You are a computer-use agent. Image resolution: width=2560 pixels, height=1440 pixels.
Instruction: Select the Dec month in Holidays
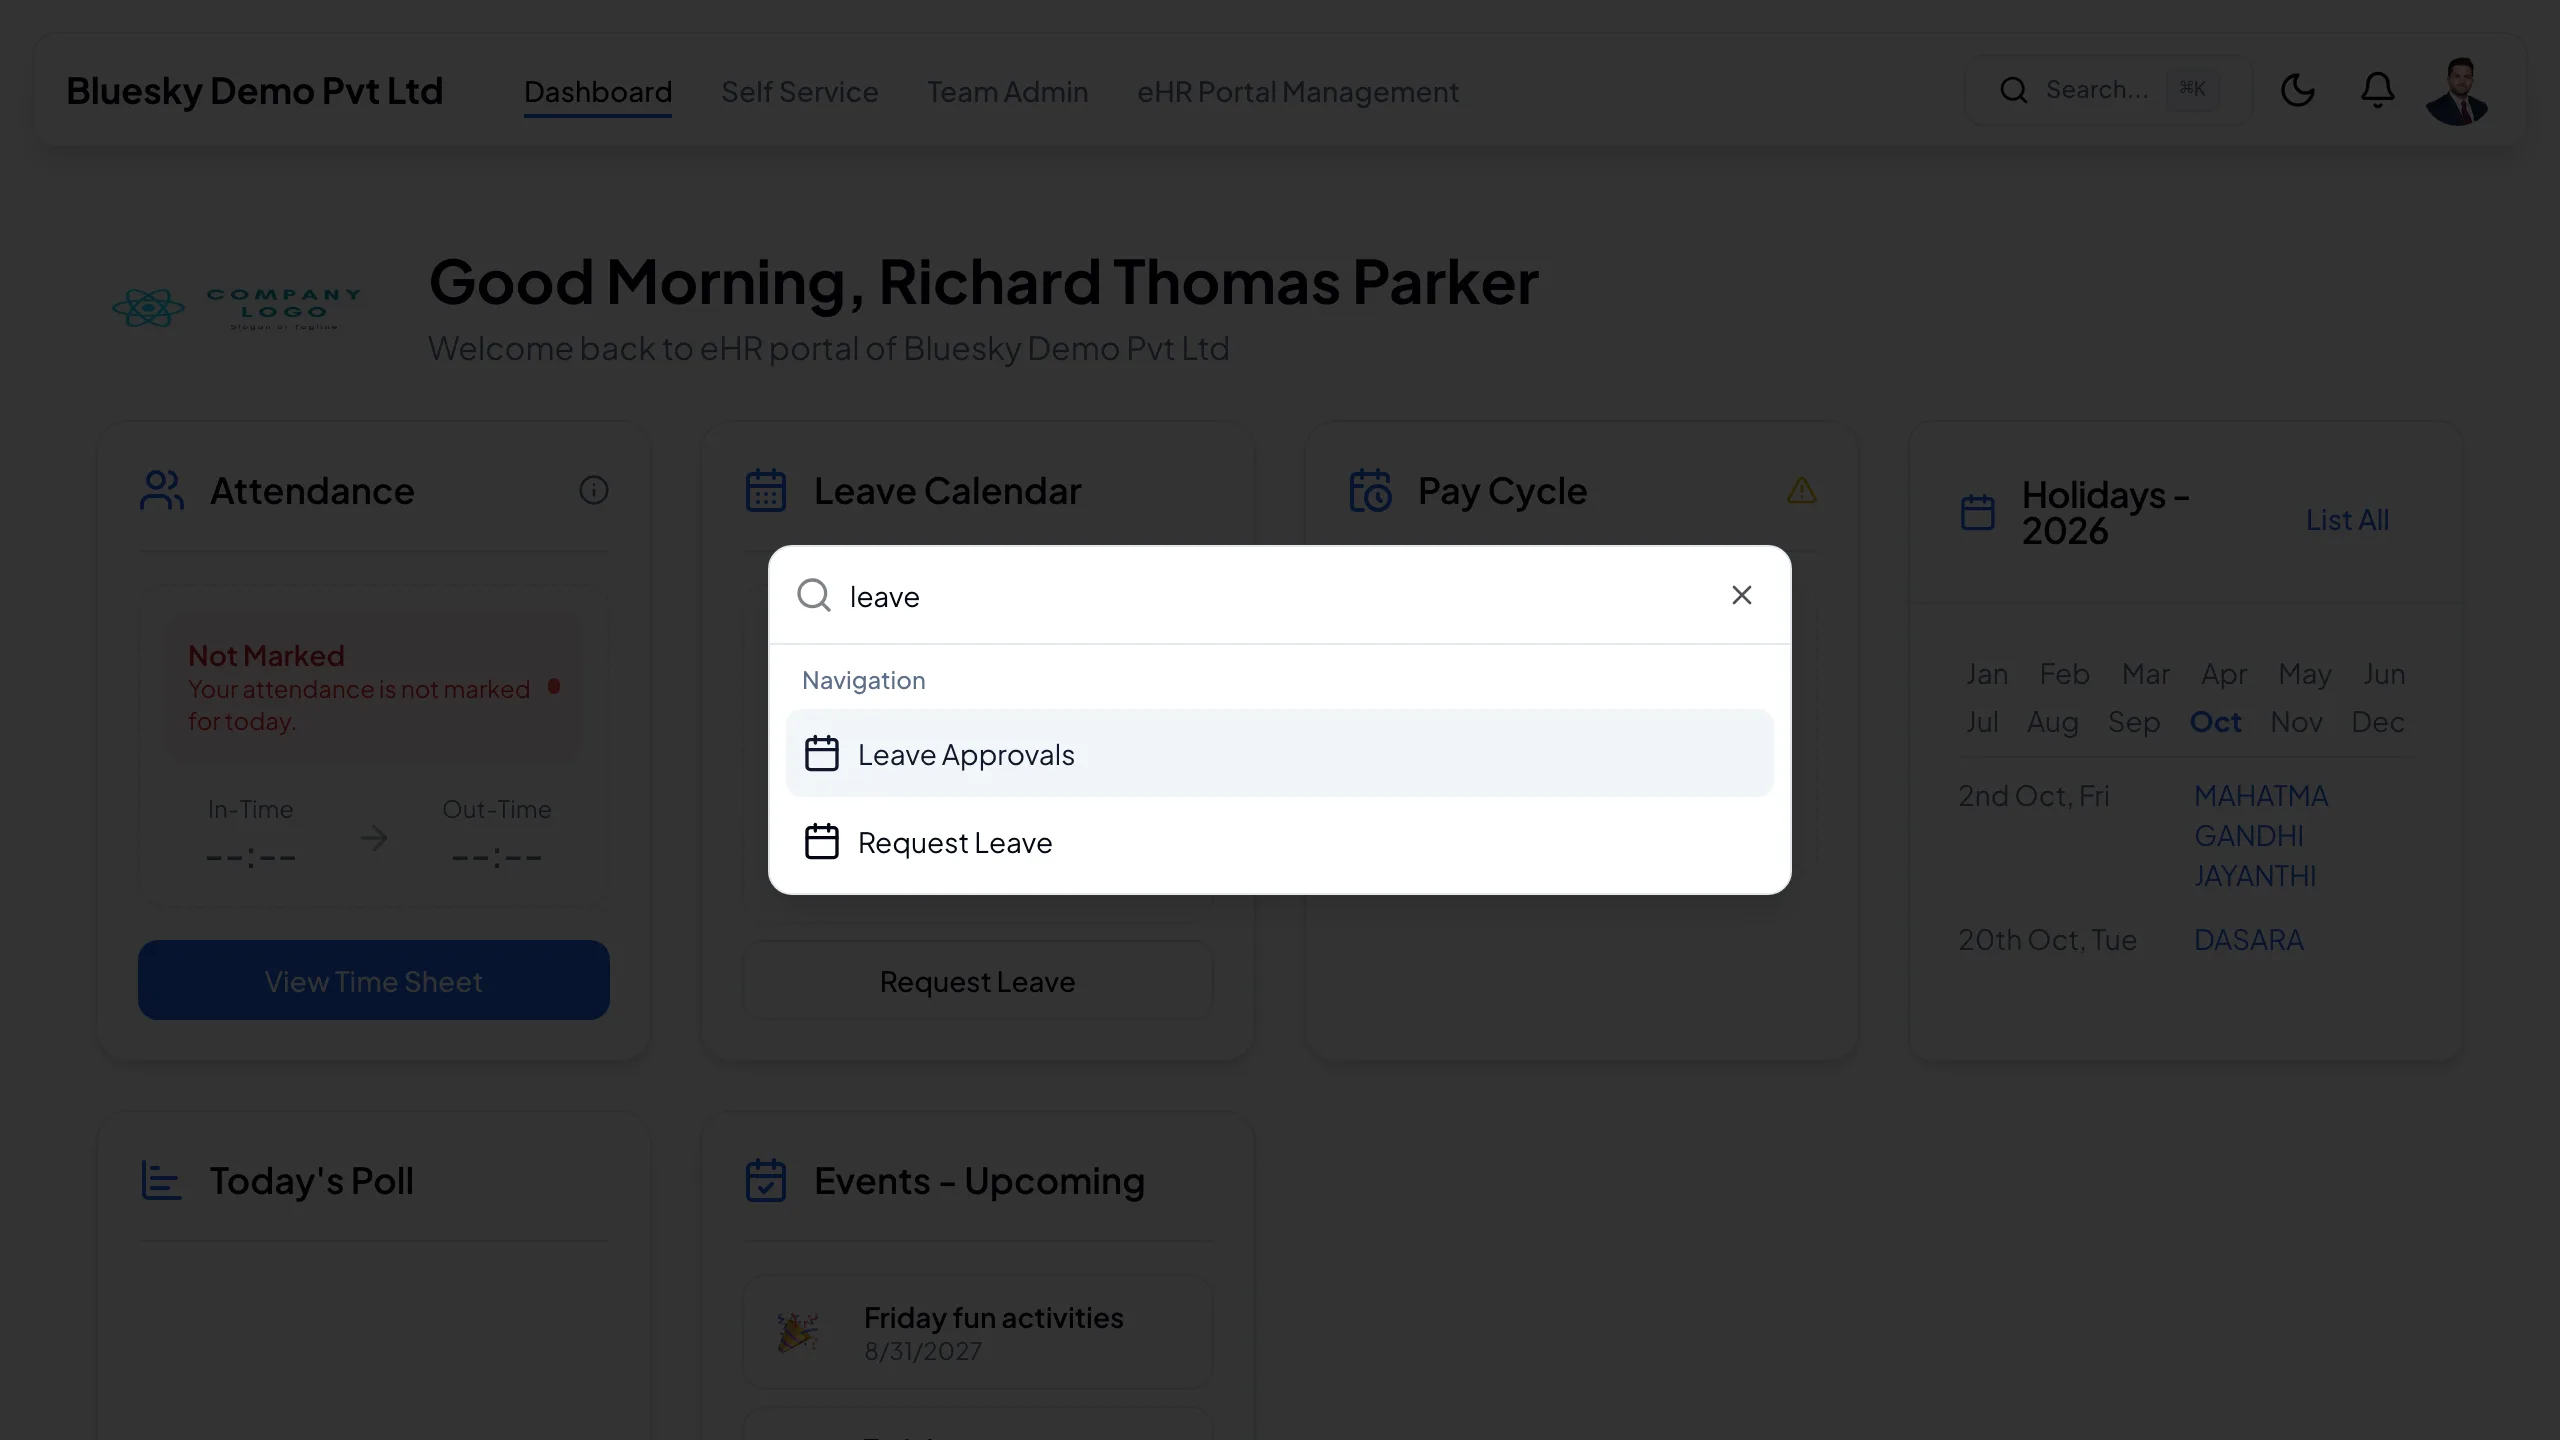tap(2377, 722)
